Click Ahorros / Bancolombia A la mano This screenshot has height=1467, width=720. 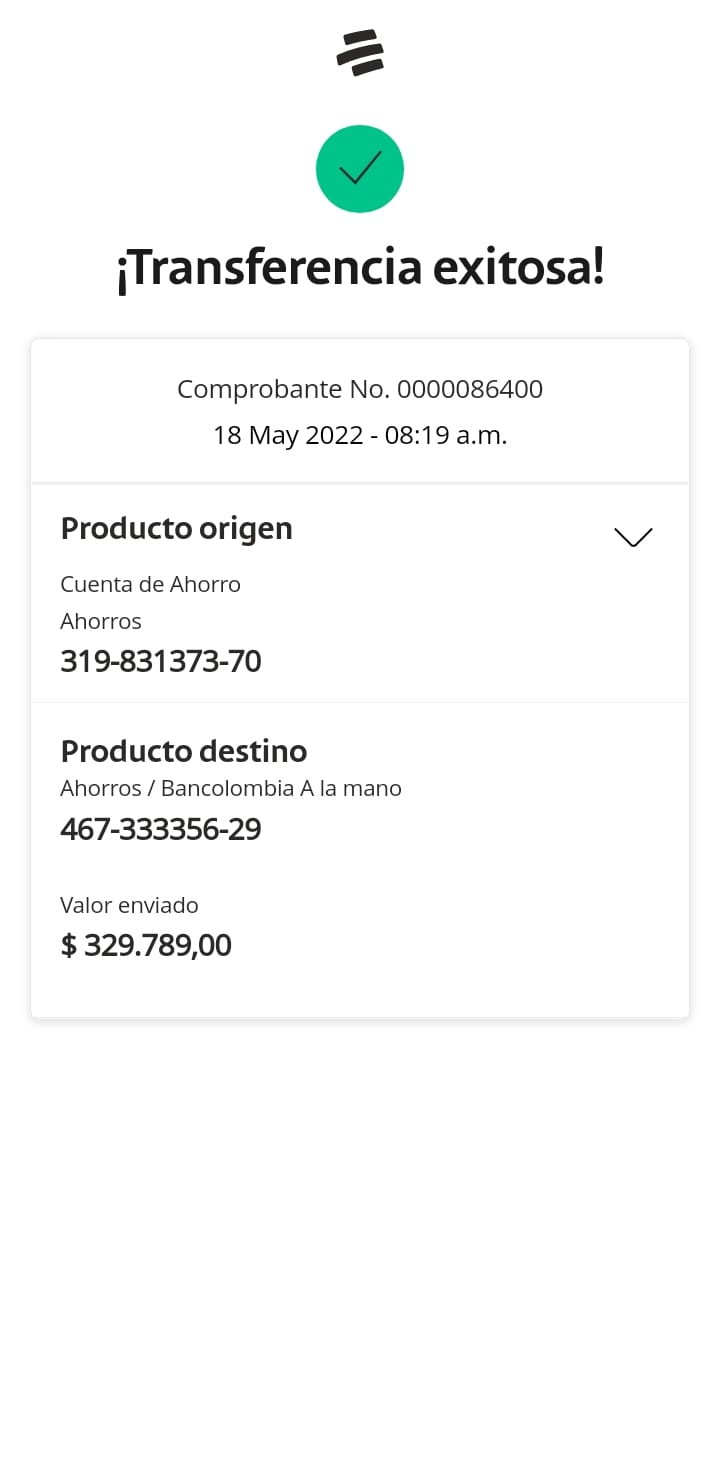tap(231, 788)
